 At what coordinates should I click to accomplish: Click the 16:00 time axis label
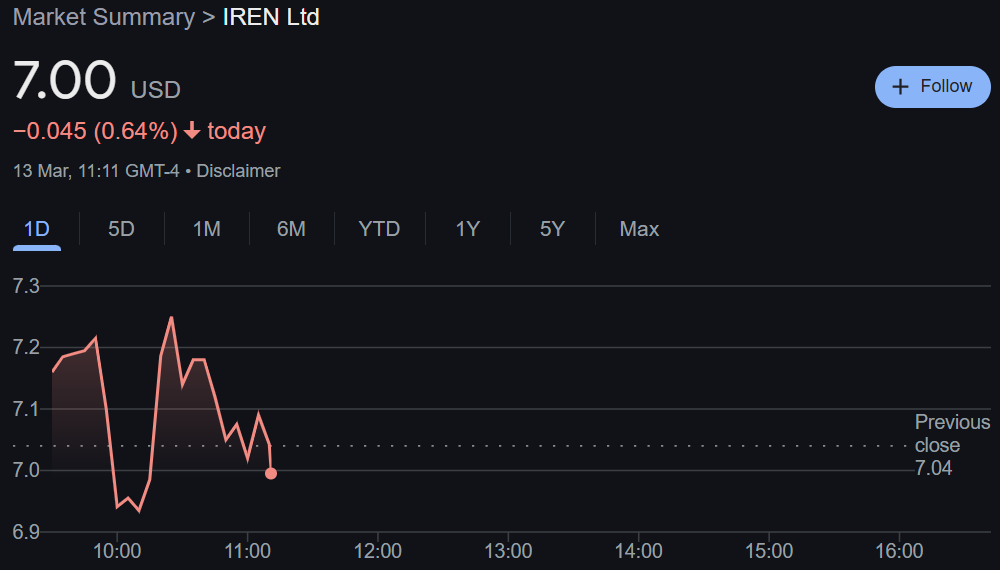click(899, 551)
